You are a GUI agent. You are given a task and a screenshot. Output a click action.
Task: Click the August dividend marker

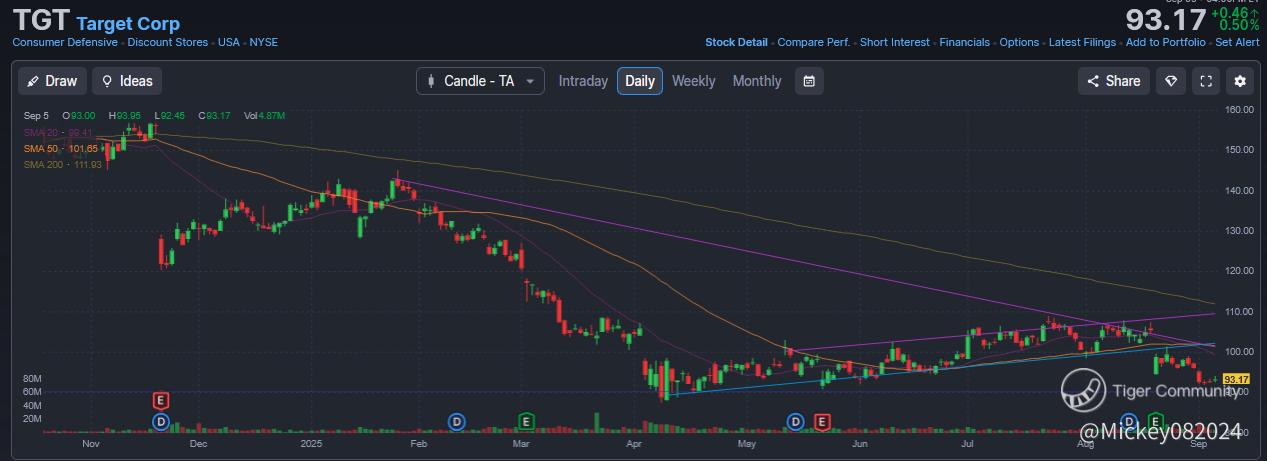pos(1130,421)
